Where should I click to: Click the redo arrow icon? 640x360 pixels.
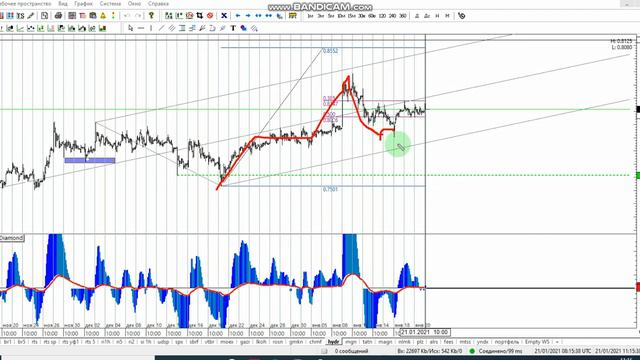138,16
